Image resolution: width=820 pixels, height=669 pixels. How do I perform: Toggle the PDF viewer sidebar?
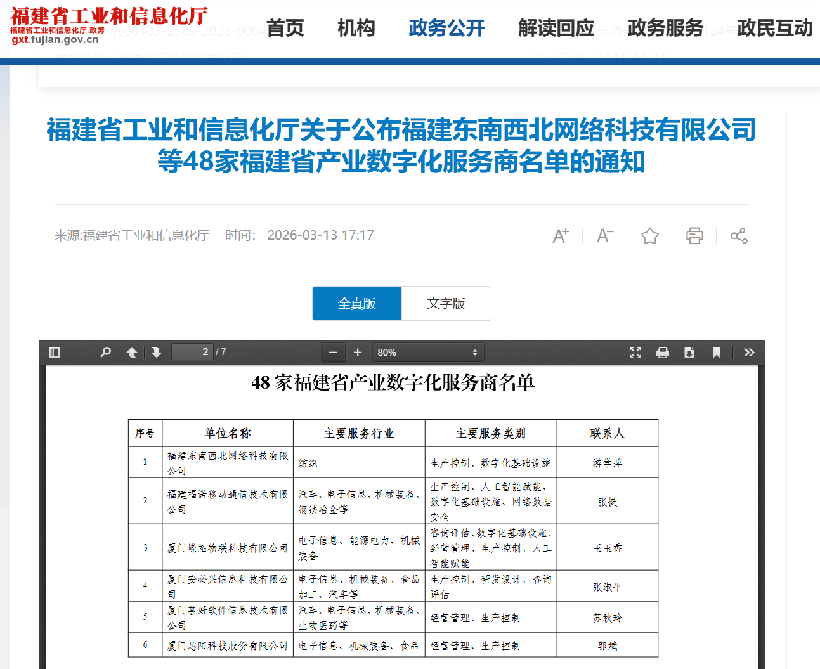(x=55, y=352)
